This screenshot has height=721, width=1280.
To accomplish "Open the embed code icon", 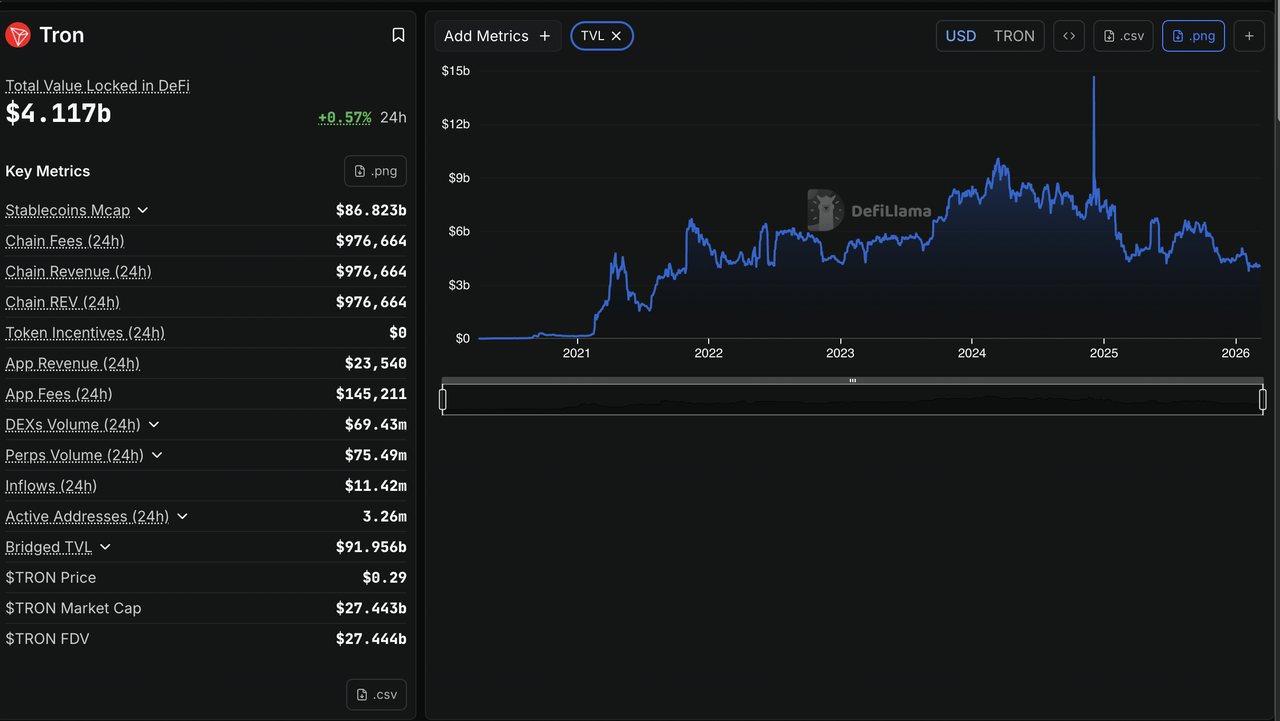I will 1069,36.
